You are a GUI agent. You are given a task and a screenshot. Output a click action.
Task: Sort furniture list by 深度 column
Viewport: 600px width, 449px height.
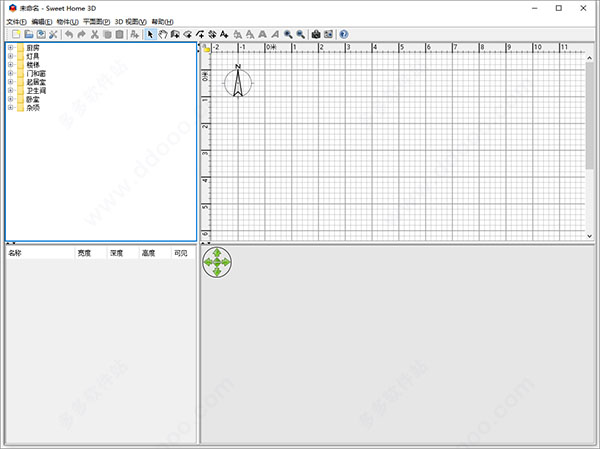tap(122, 253)
